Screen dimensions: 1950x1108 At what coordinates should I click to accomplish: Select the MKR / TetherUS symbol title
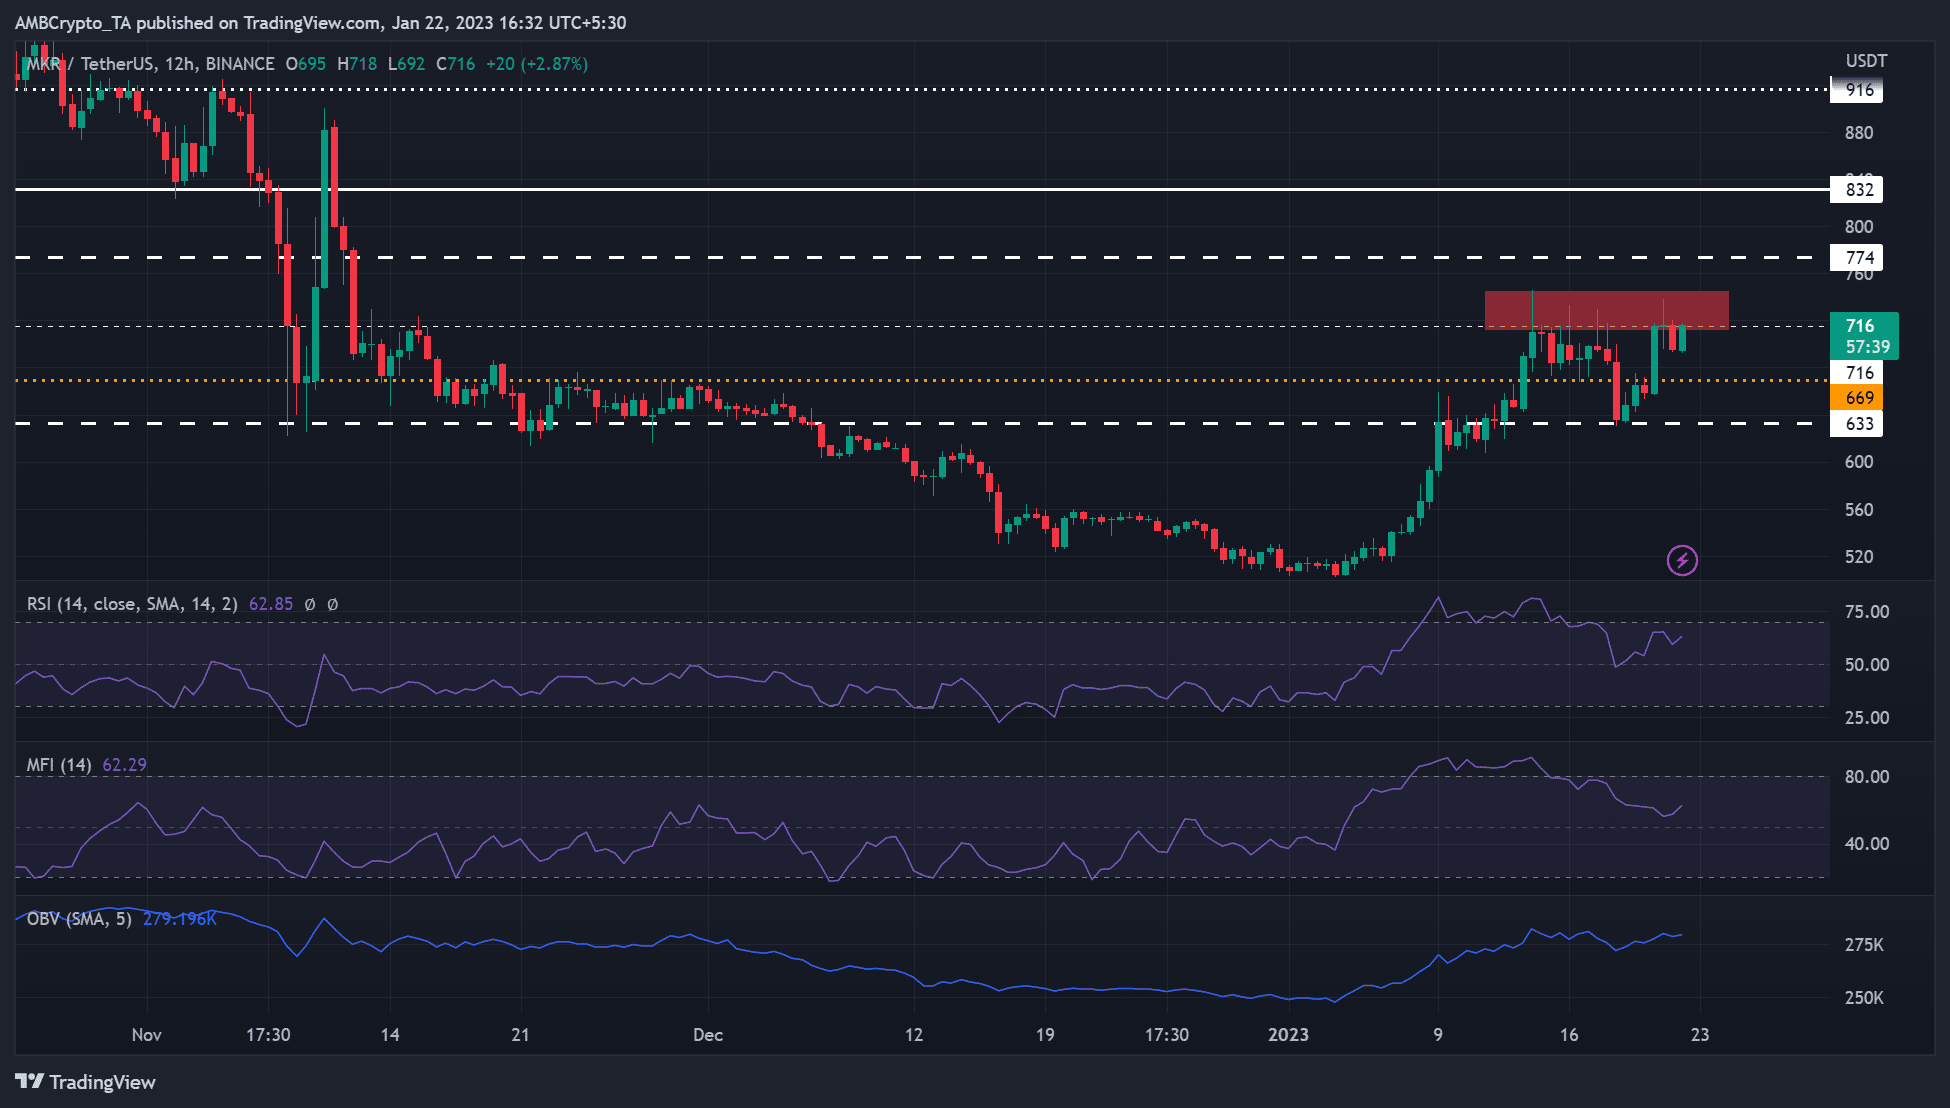(x=91, y=64)
